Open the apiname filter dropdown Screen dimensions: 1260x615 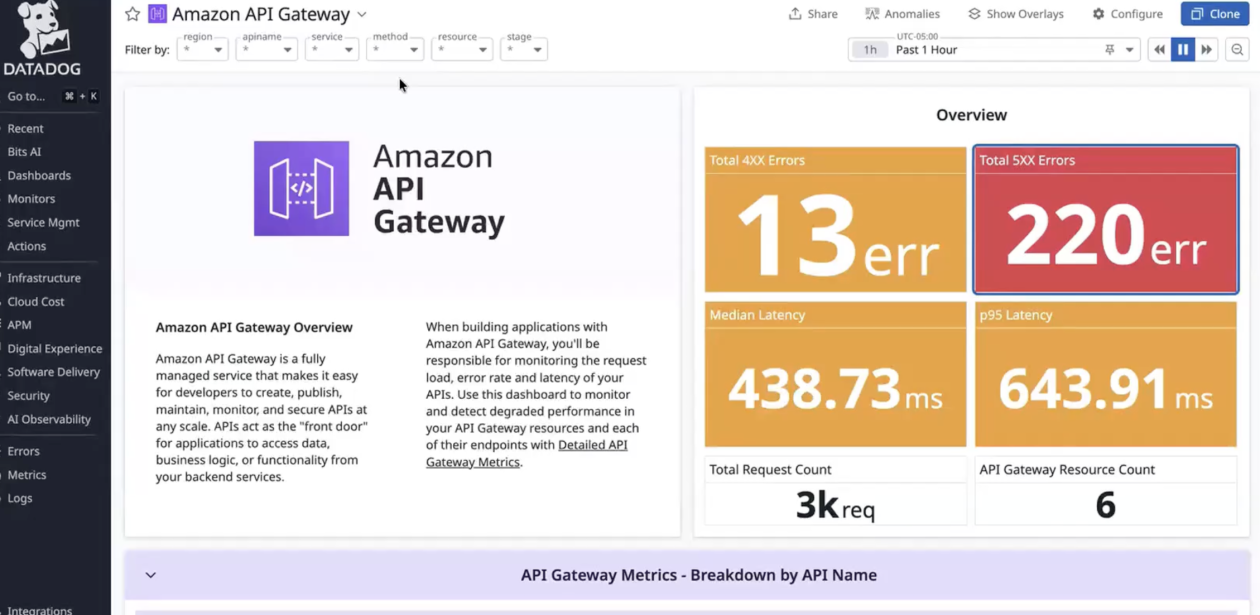point(268,47)
